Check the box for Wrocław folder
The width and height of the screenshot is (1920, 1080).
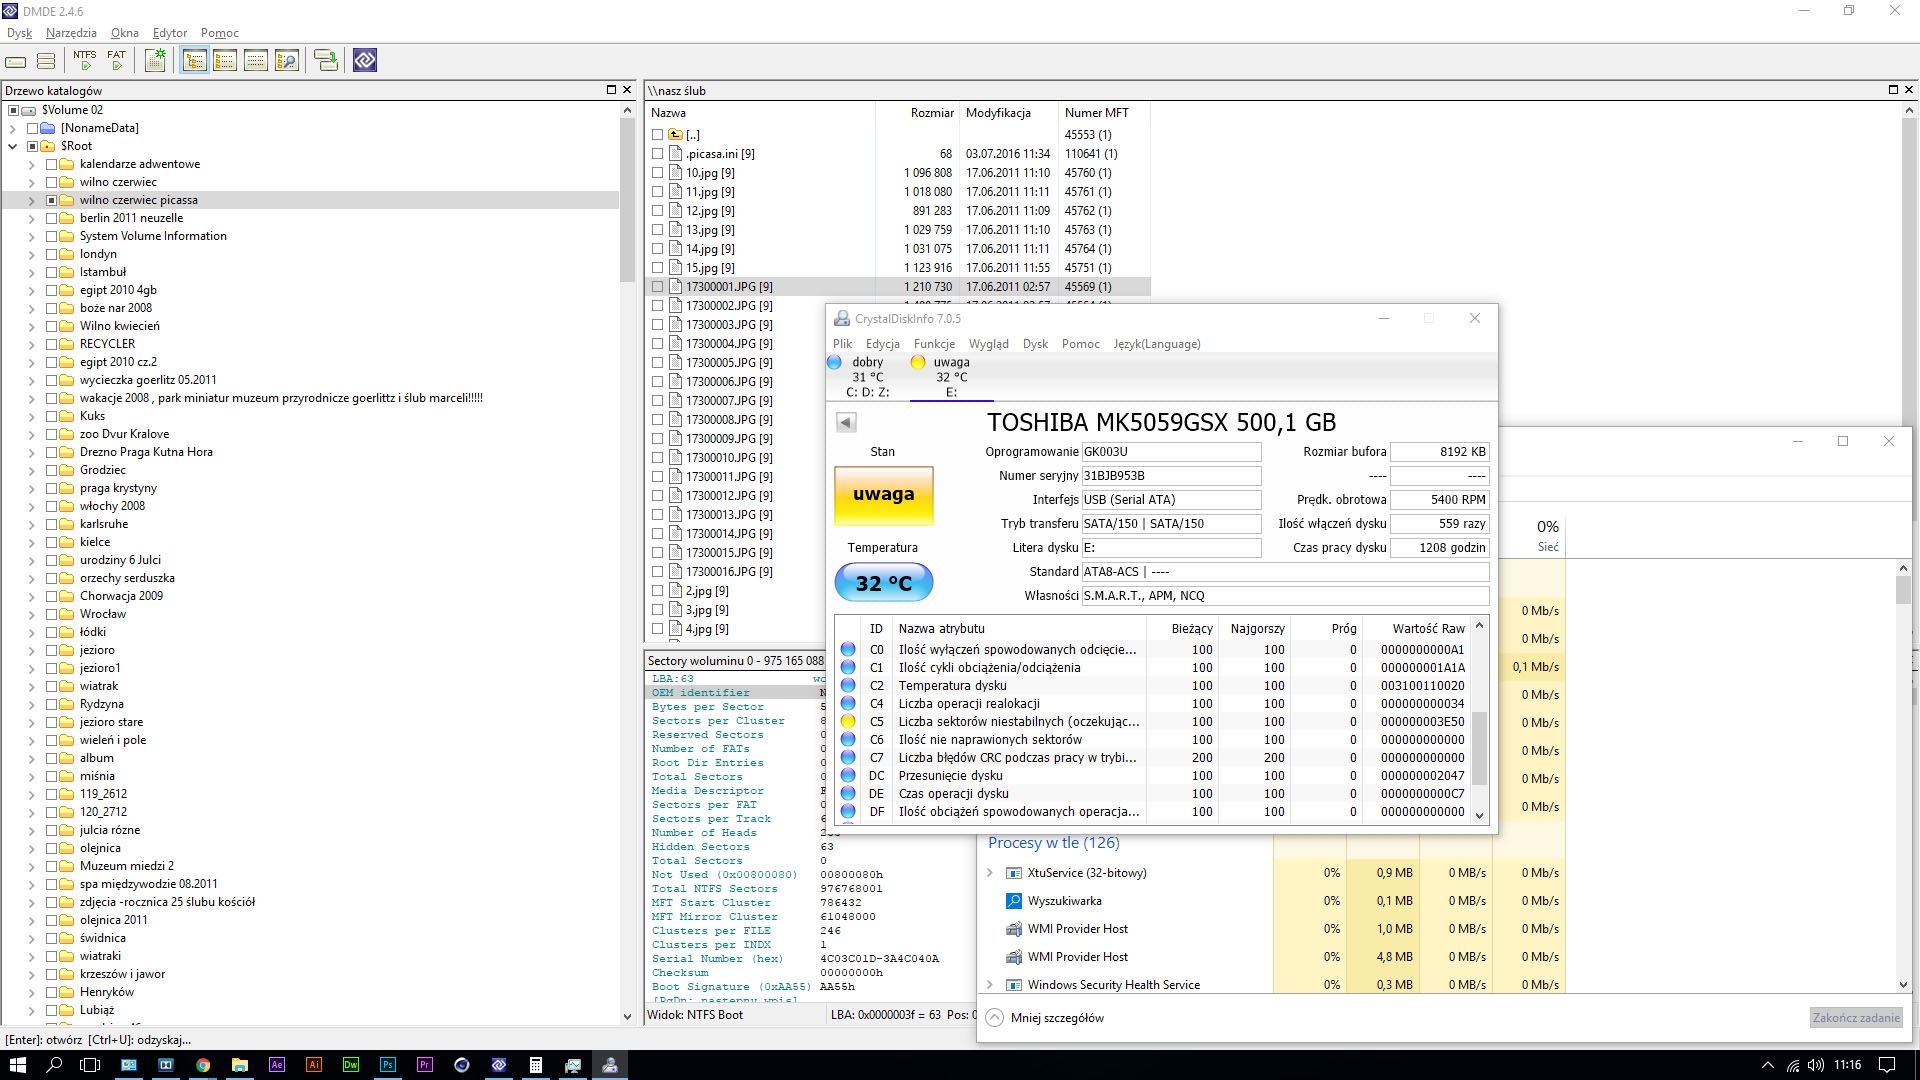click(x=51, y=614)
